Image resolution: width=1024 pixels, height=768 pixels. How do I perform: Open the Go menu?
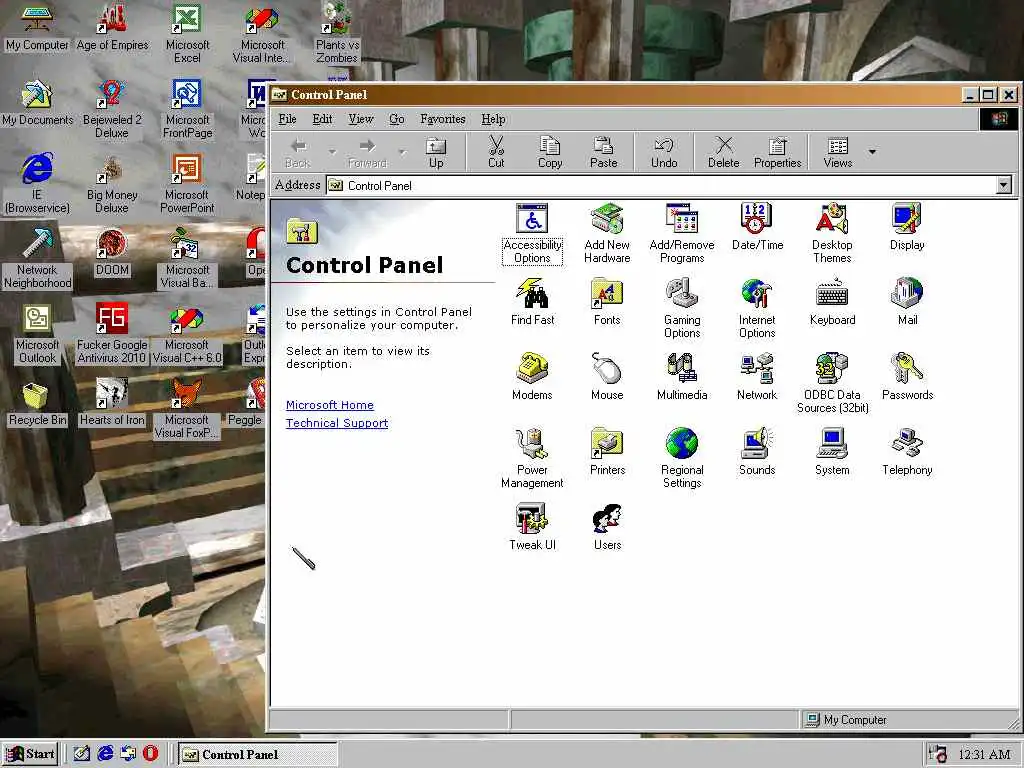(396, 119)
